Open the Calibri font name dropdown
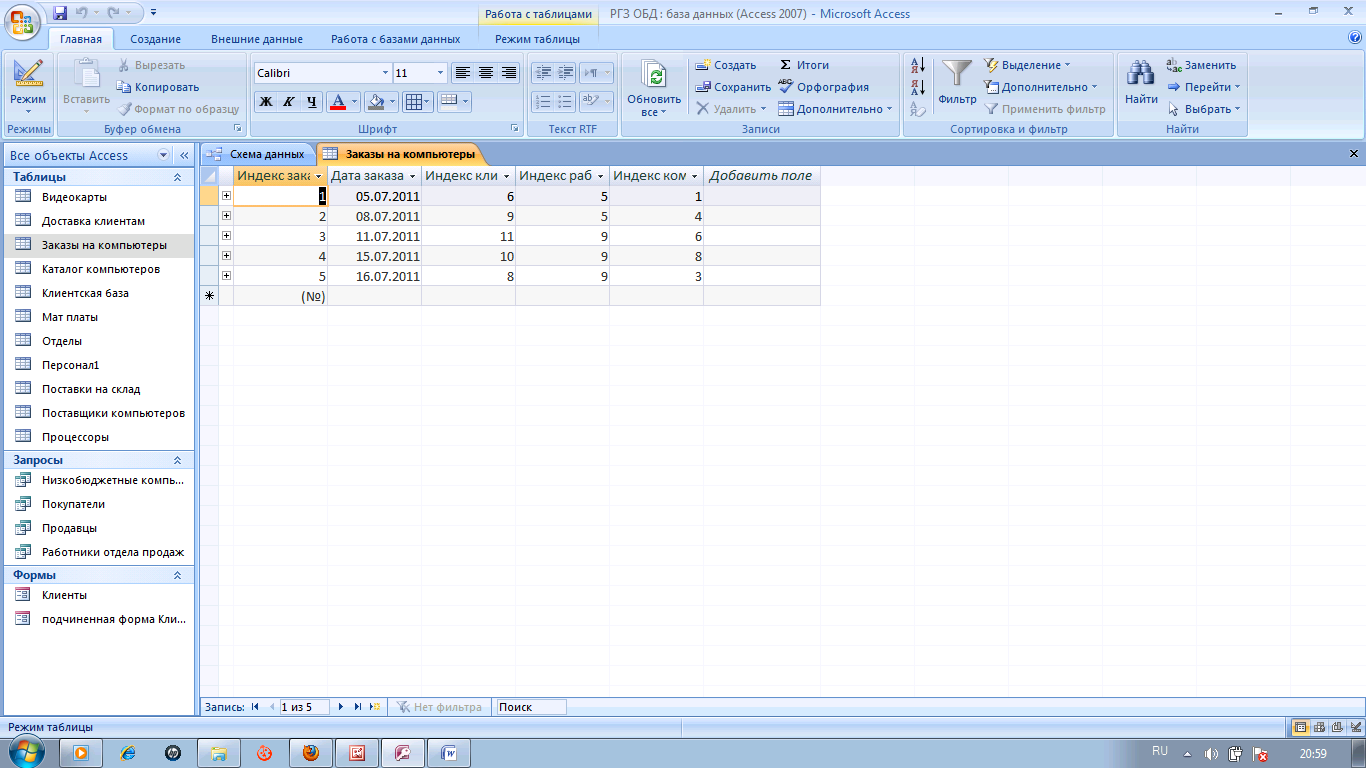1366x768 pixels. click(385, 73)
